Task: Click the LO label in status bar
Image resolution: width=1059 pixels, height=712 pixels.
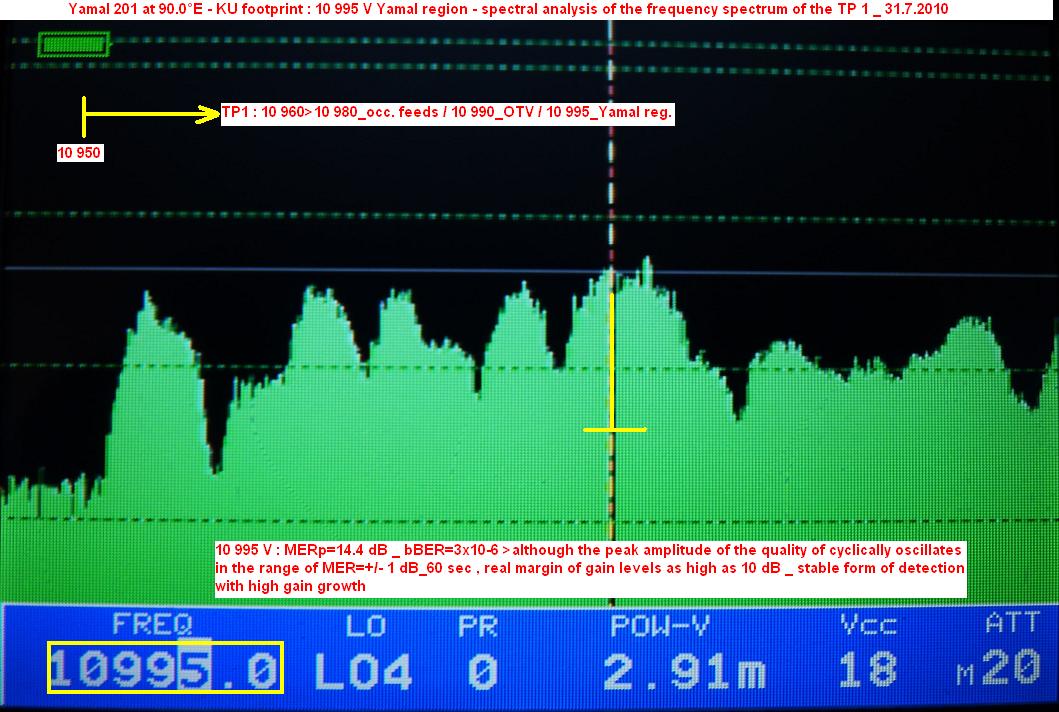Action: pyautogui.click(x=365, y=625)
